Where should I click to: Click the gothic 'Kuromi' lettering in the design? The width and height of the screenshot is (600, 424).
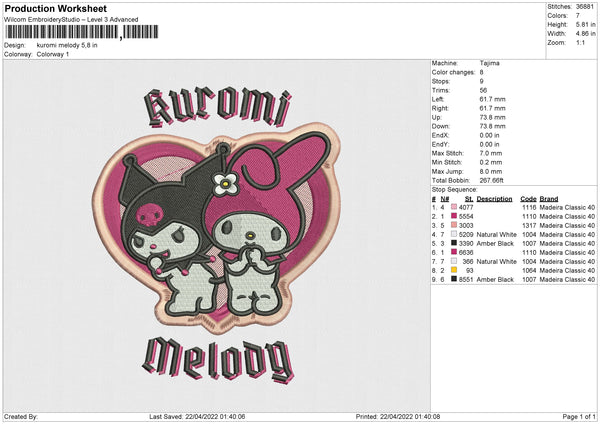[x=217, y=108]
